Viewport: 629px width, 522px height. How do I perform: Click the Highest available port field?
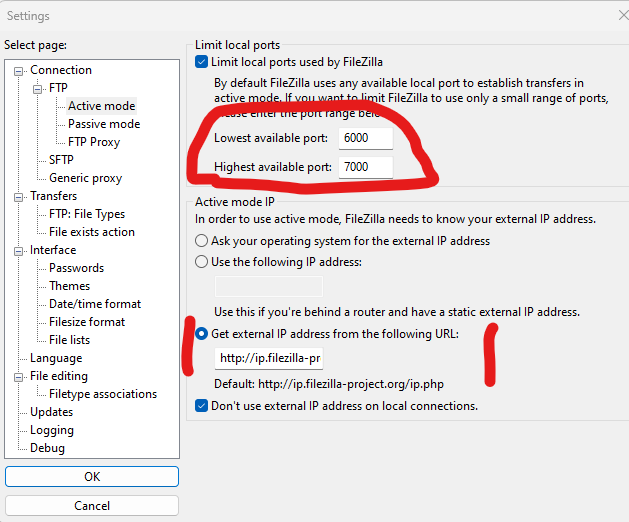pyautogui.click(x=365, y=167)
